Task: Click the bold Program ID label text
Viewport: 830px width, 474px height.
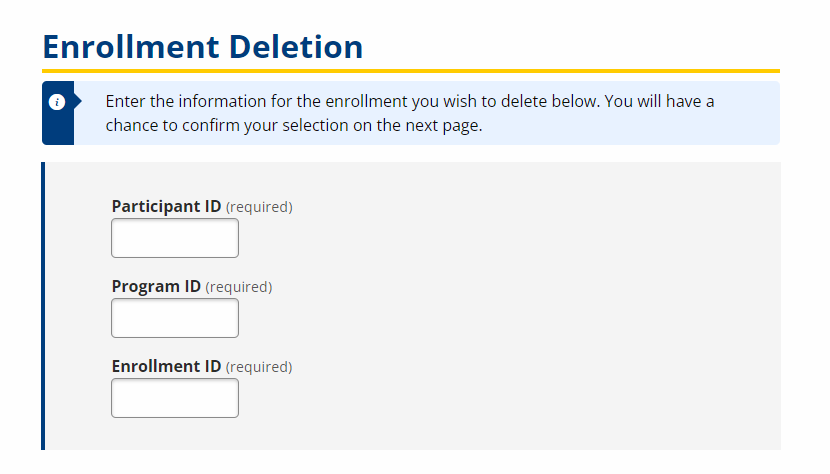Action: coord(156,287)
